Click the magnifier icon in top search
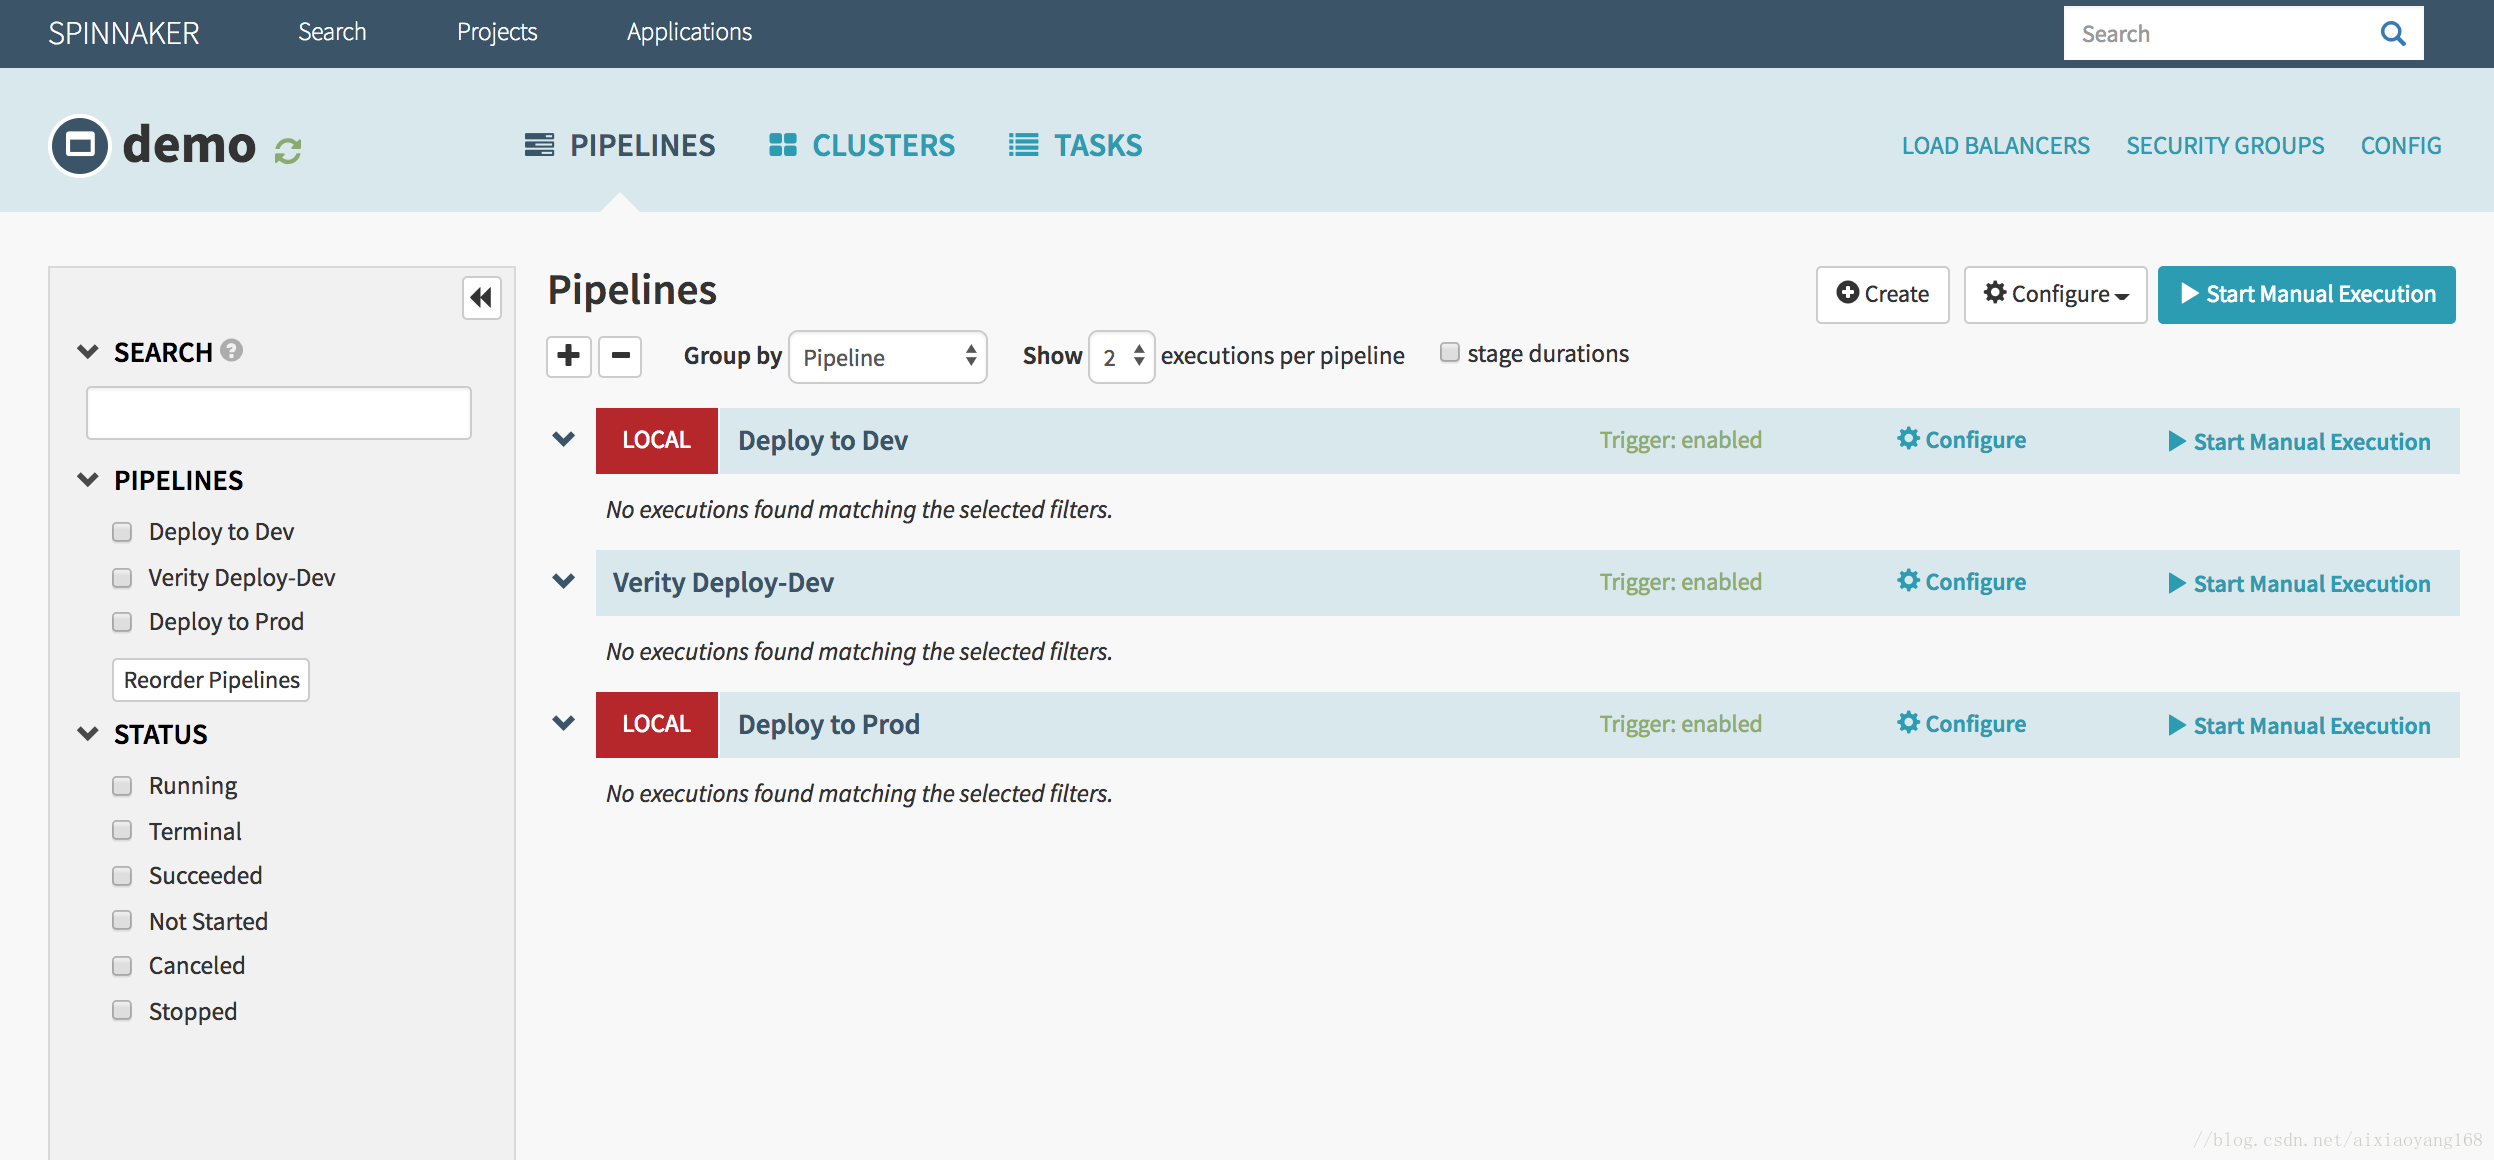 point(2392,34)
